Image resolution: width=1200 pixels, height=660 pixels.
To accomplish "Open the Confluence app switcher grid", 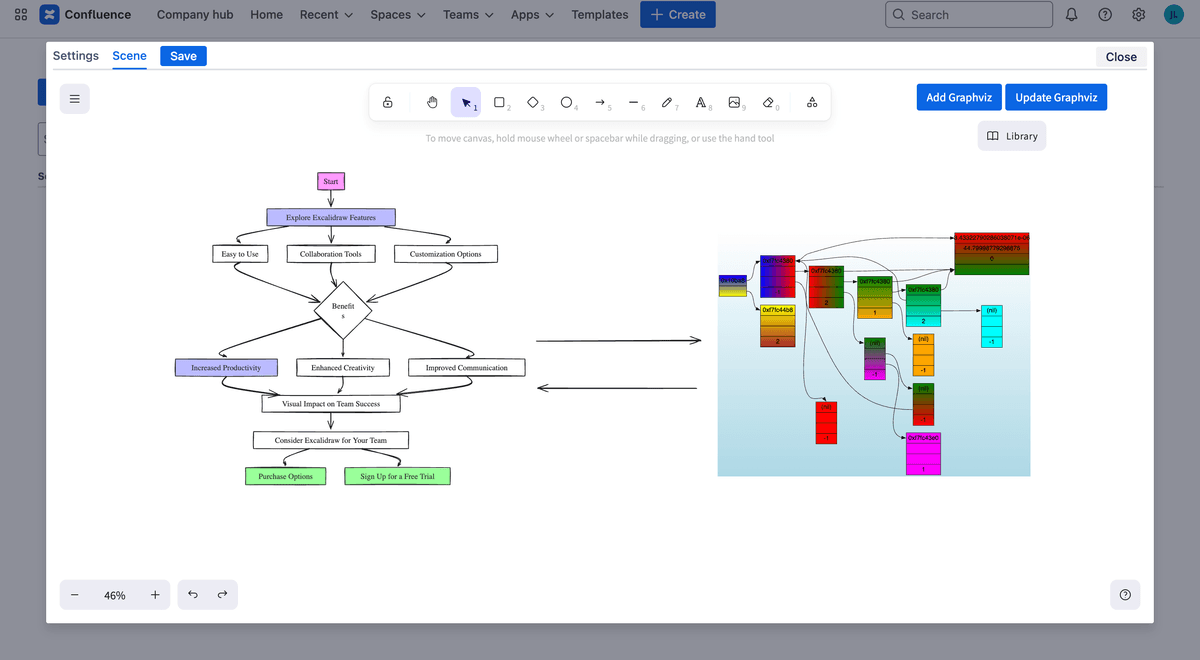I will (21, 15).
